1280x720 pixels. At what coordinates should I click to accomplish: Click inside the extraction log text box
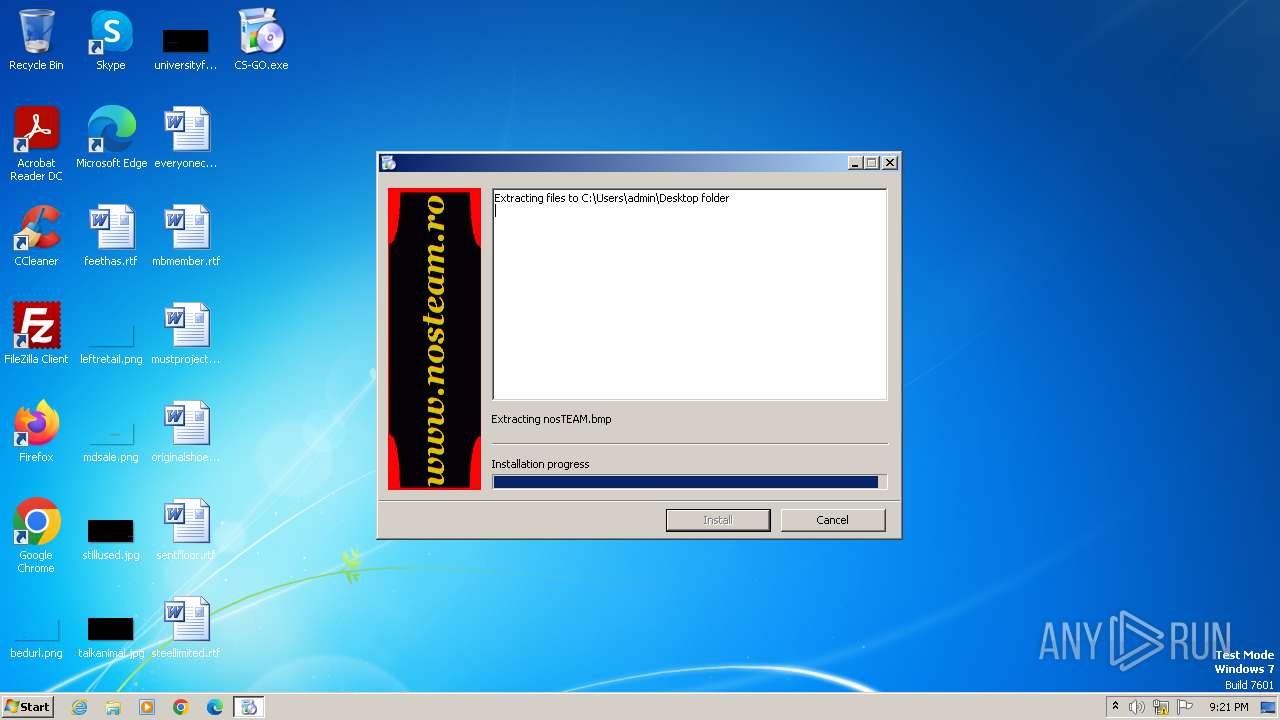(689, 295)
